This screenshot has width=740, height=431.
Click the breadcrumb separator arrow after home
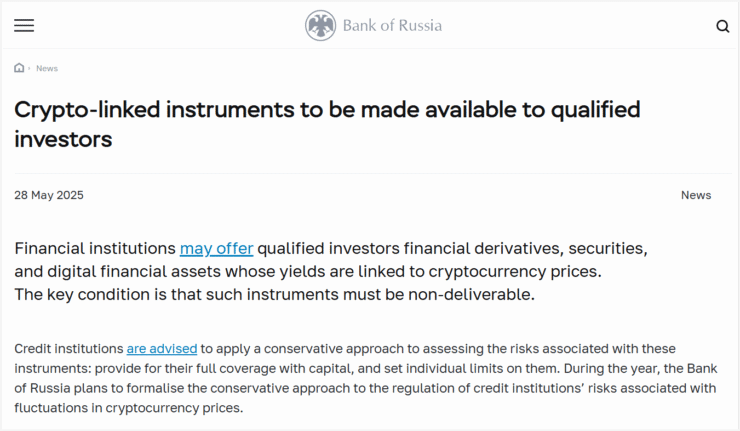(x=30, y=68)
